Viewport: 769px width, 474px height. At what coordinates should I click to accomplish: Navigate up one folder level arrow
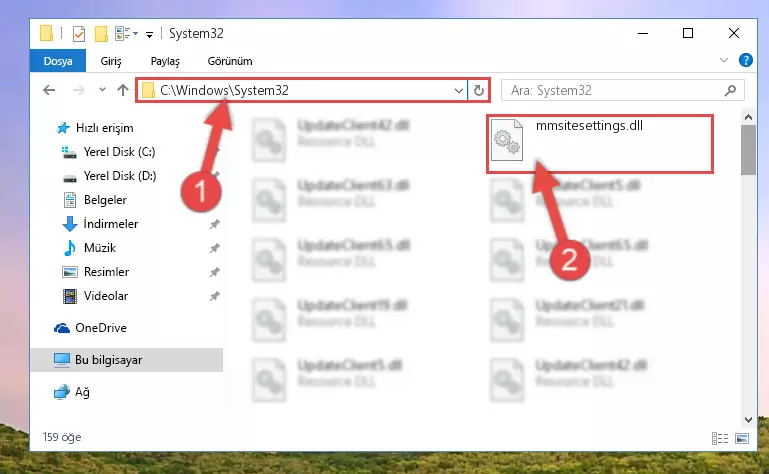click(123, 90)
